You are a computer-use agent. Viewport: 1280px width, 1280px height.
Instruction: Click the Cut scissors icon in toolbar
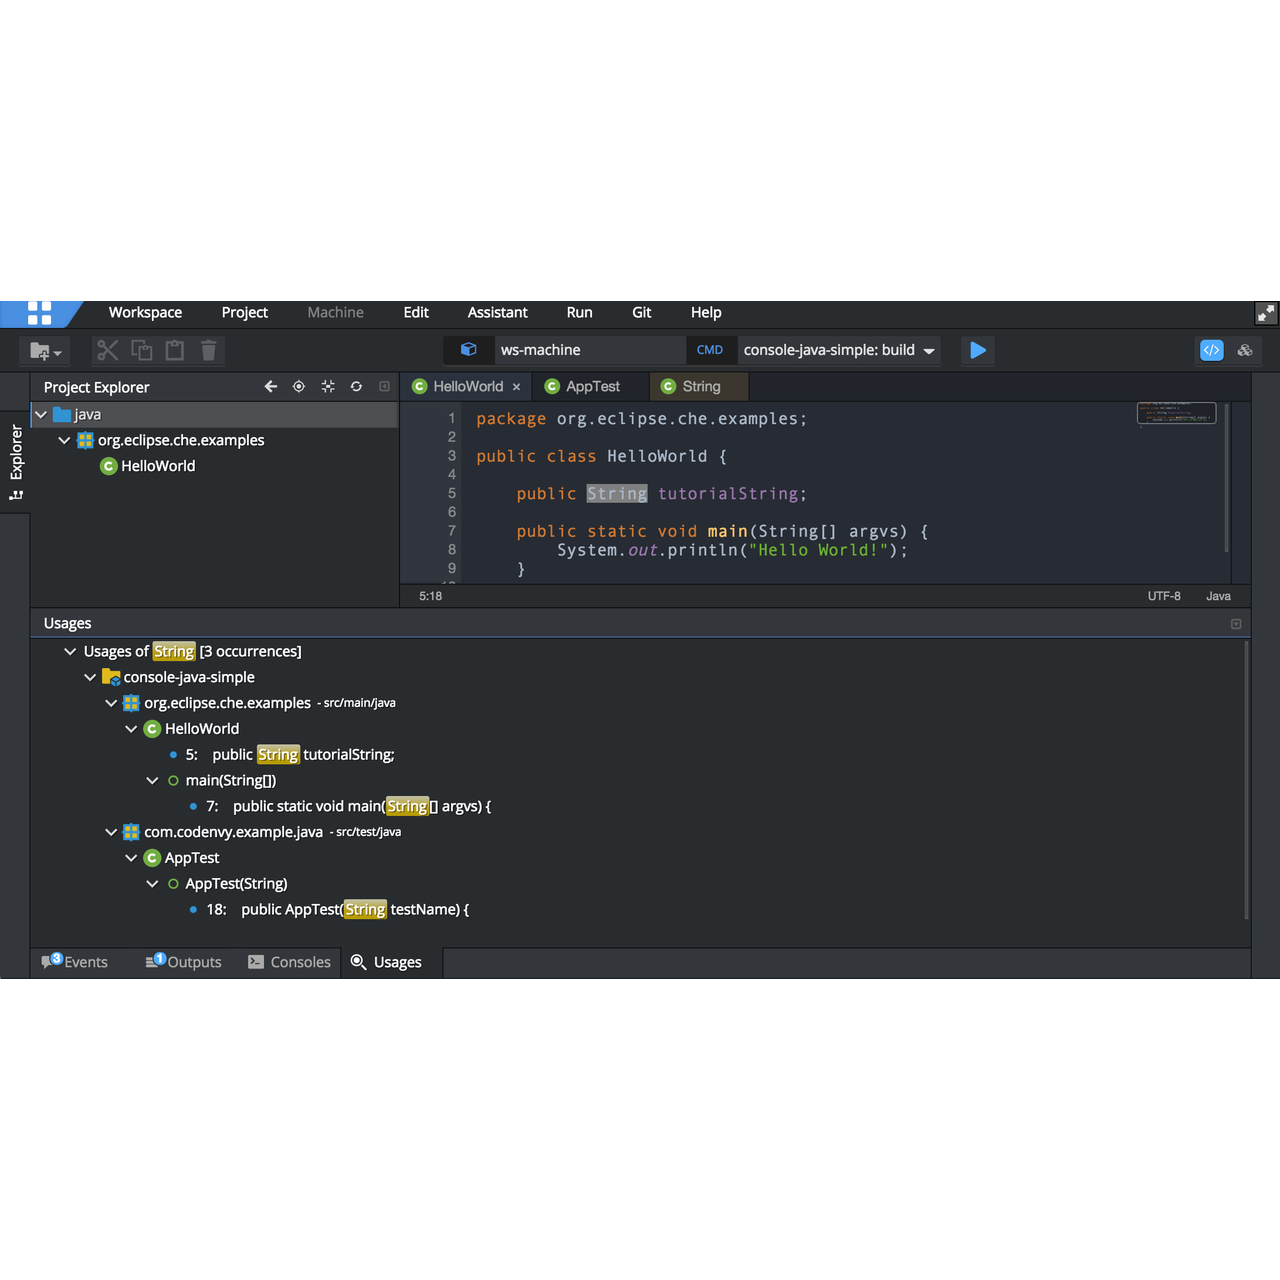click(x=108, y=350)
